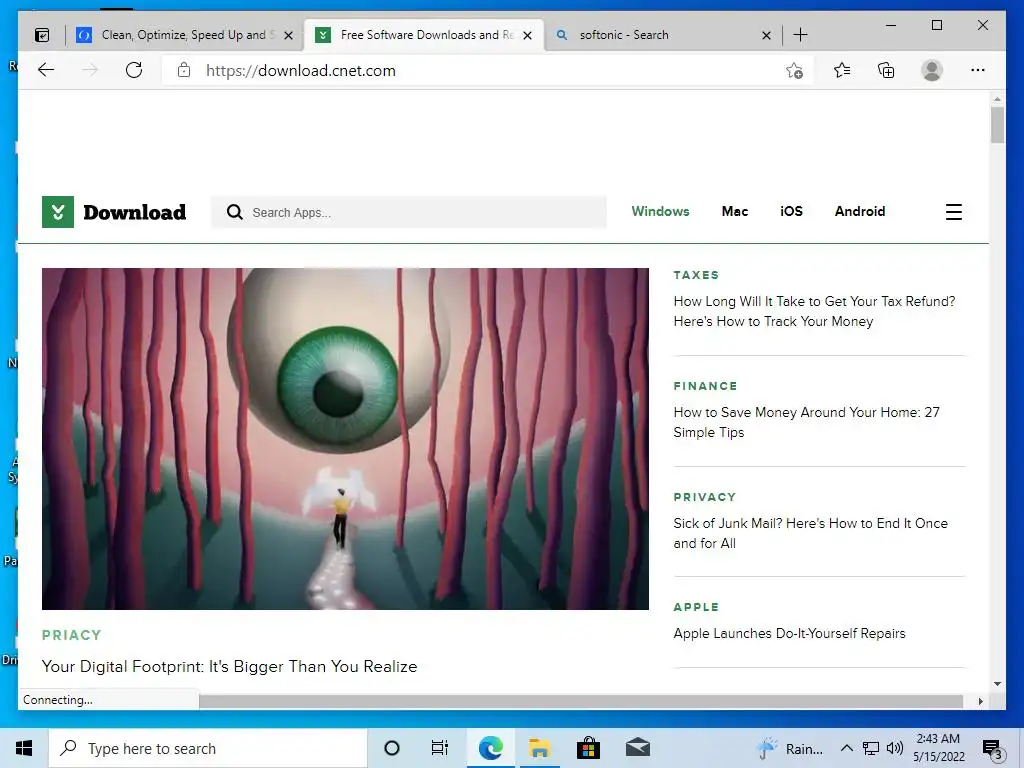The image size is (1024, 768).
Task: Click the PRIVACY category label in sidebar
Action: (x=705, y=497)
